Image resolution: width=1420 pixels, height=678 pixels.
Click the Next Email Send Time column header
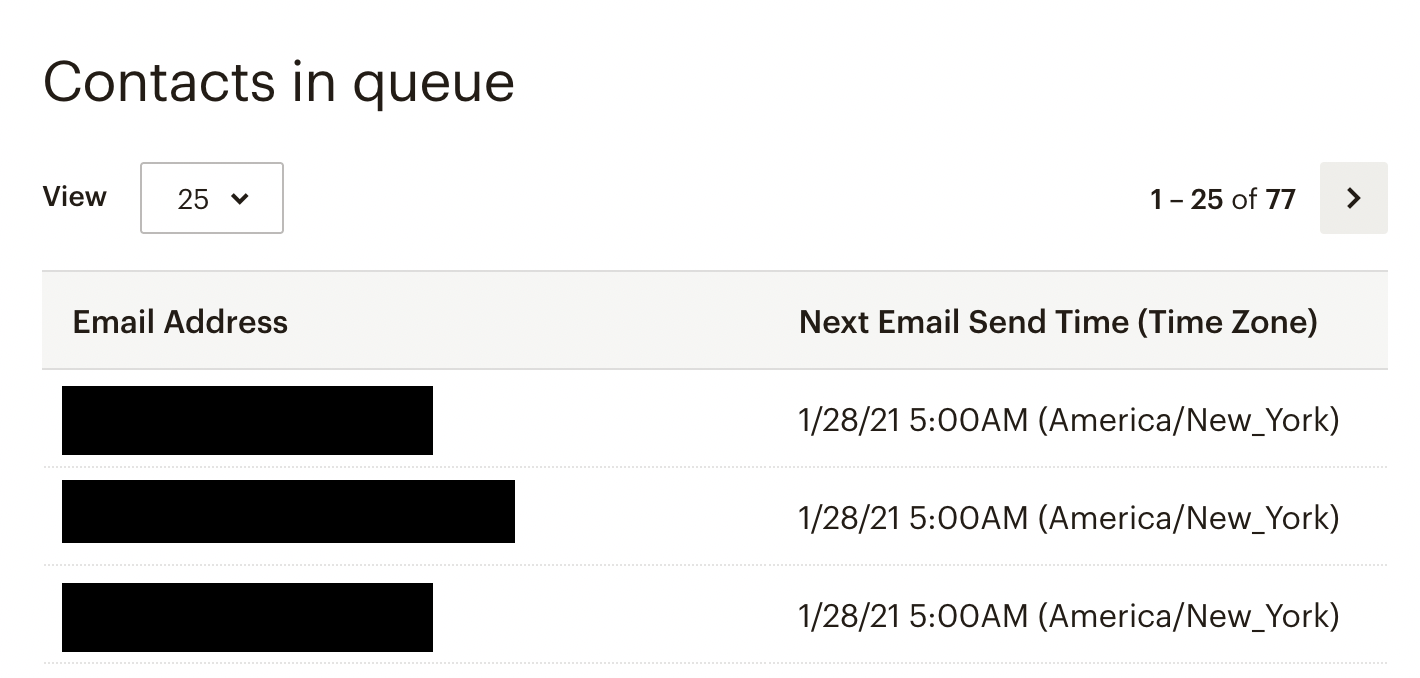point(1058,322)
